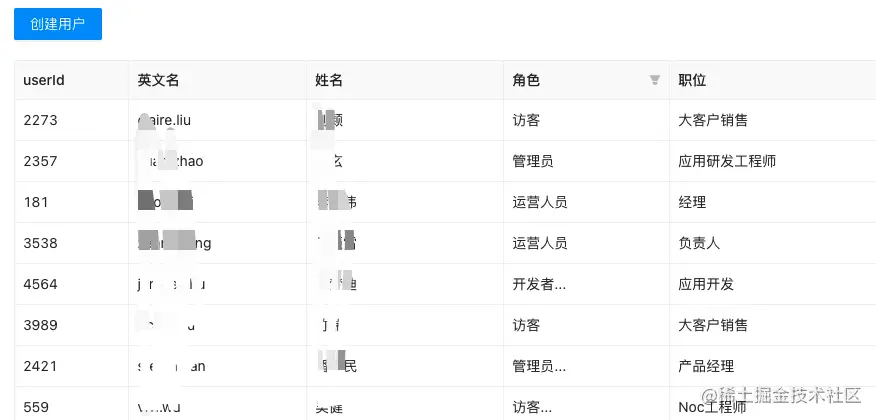Click the 职位 column header
Image resolution: width=876 pixels, height=420 pixels.
[x=692, y=80]
